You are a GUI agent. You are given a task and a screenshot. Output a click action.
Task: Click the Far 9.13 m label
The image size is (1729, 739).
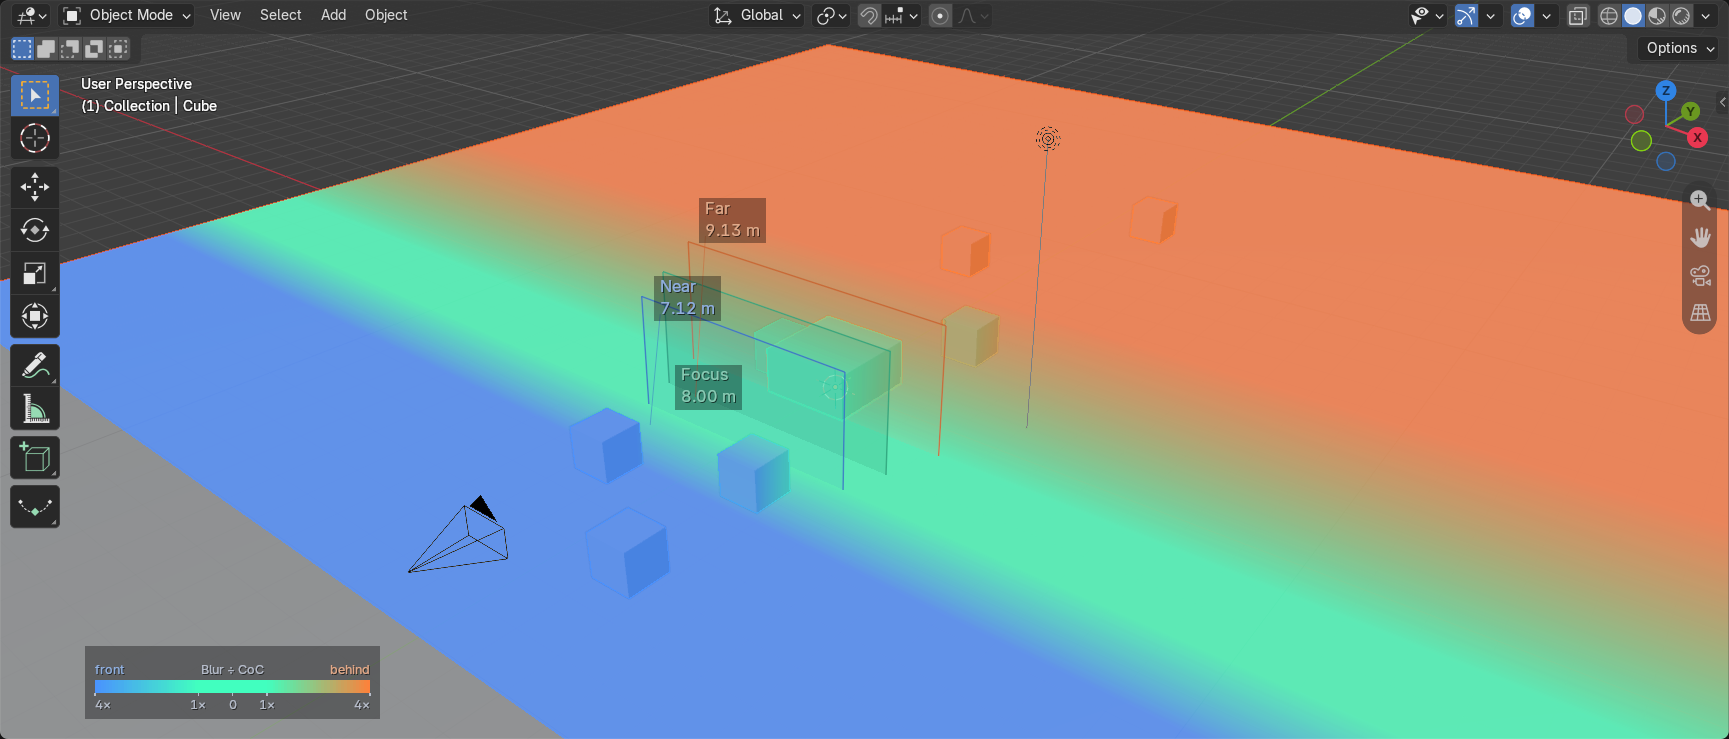tap(732, 220)
